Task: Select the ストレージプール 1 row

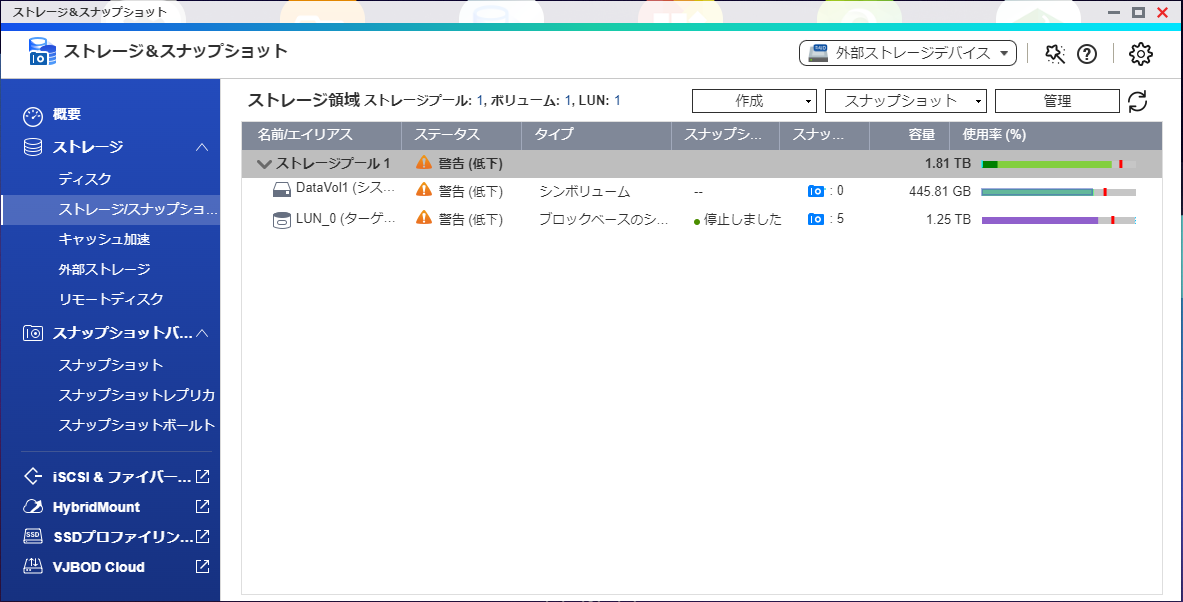Action: pyautogui.click(x=702, y=164)
